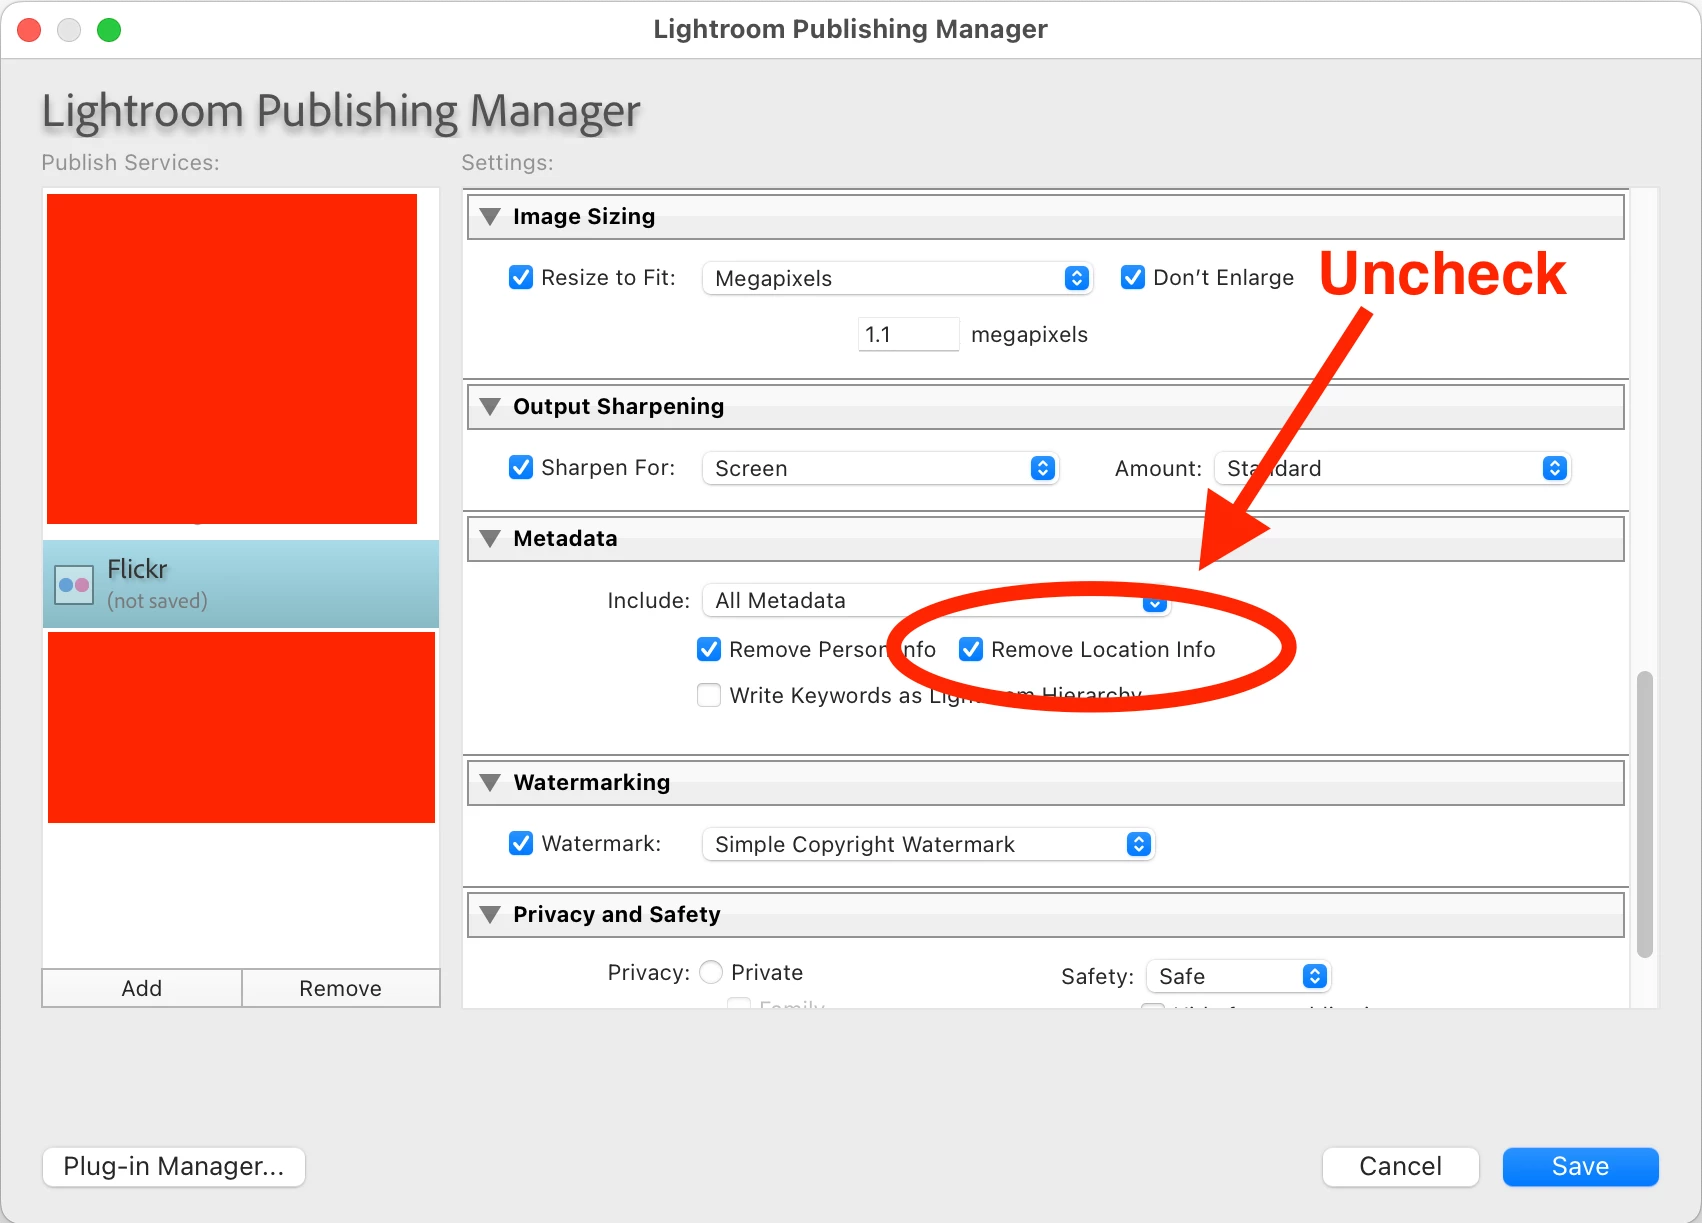Open the Include All Metadata dropdown

point(936,600)
